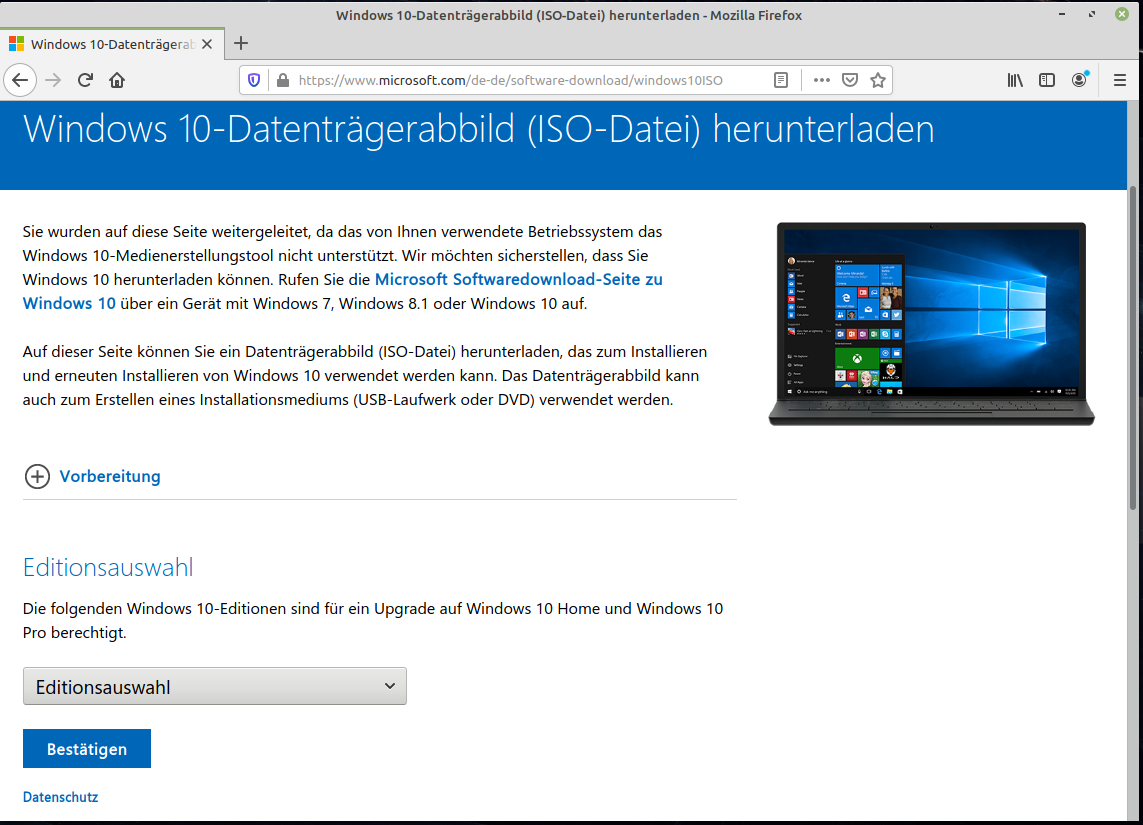This screenshot has height=825, width=1143.
Task: Select the Windows 10-Datenträgerabbild tab
Action: [112, 44]
